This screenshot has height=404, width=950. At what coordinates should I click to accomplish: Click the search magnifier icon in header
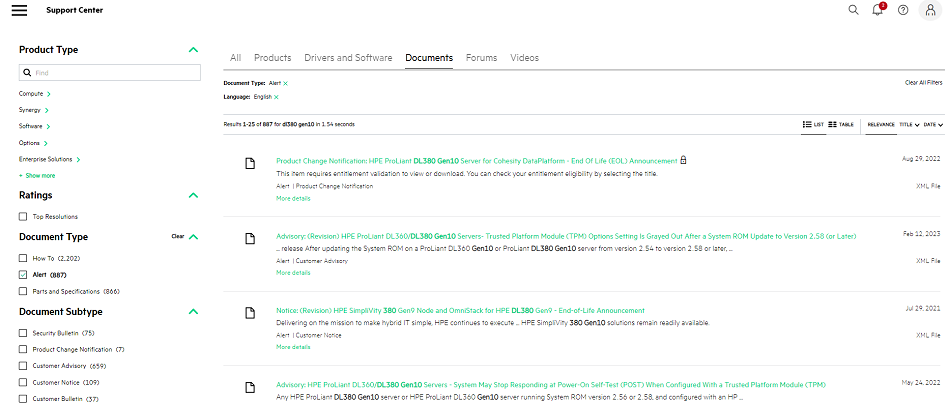853,10
